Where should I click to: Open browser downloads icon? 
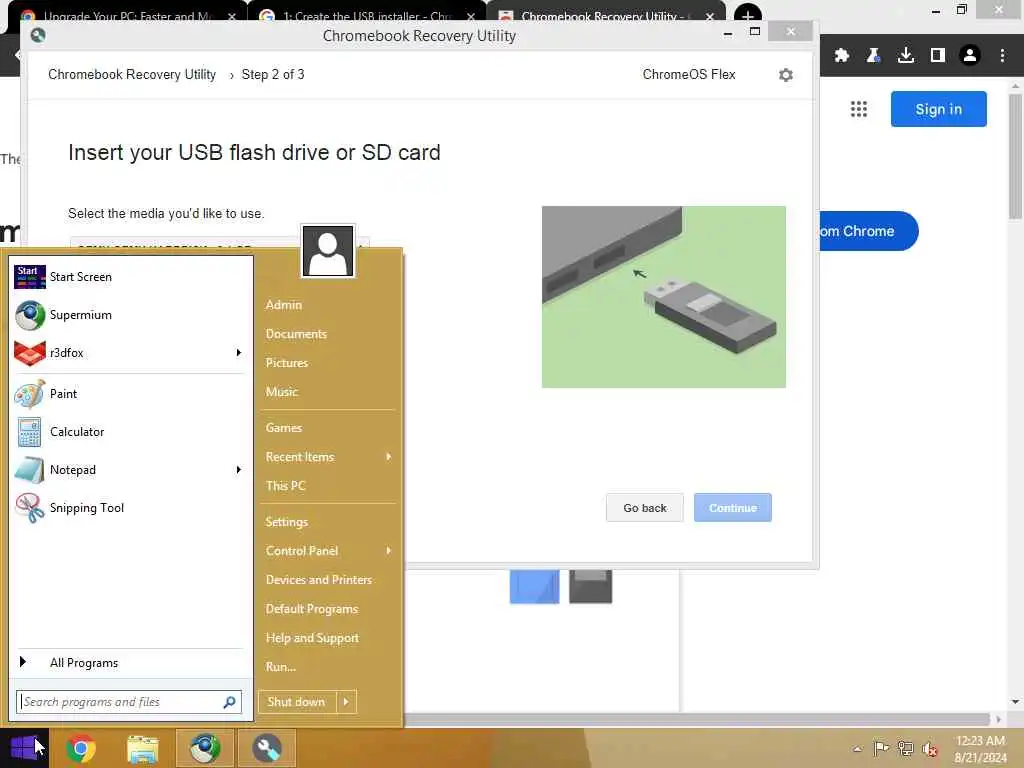pos(905,56)
